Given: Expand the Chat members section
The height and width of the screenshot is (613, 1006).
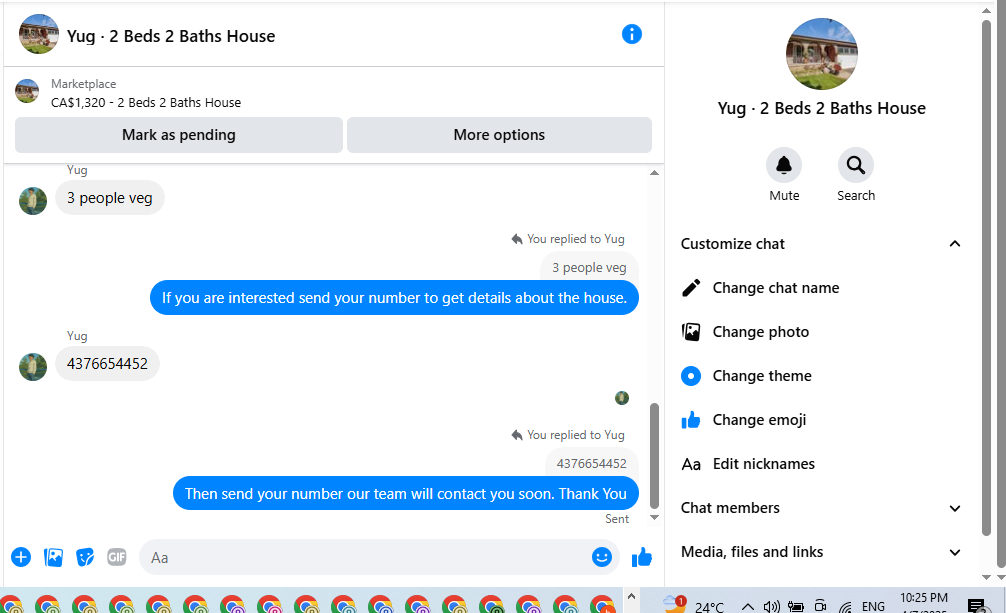Looking at the screenshot, I should (955, 508).
